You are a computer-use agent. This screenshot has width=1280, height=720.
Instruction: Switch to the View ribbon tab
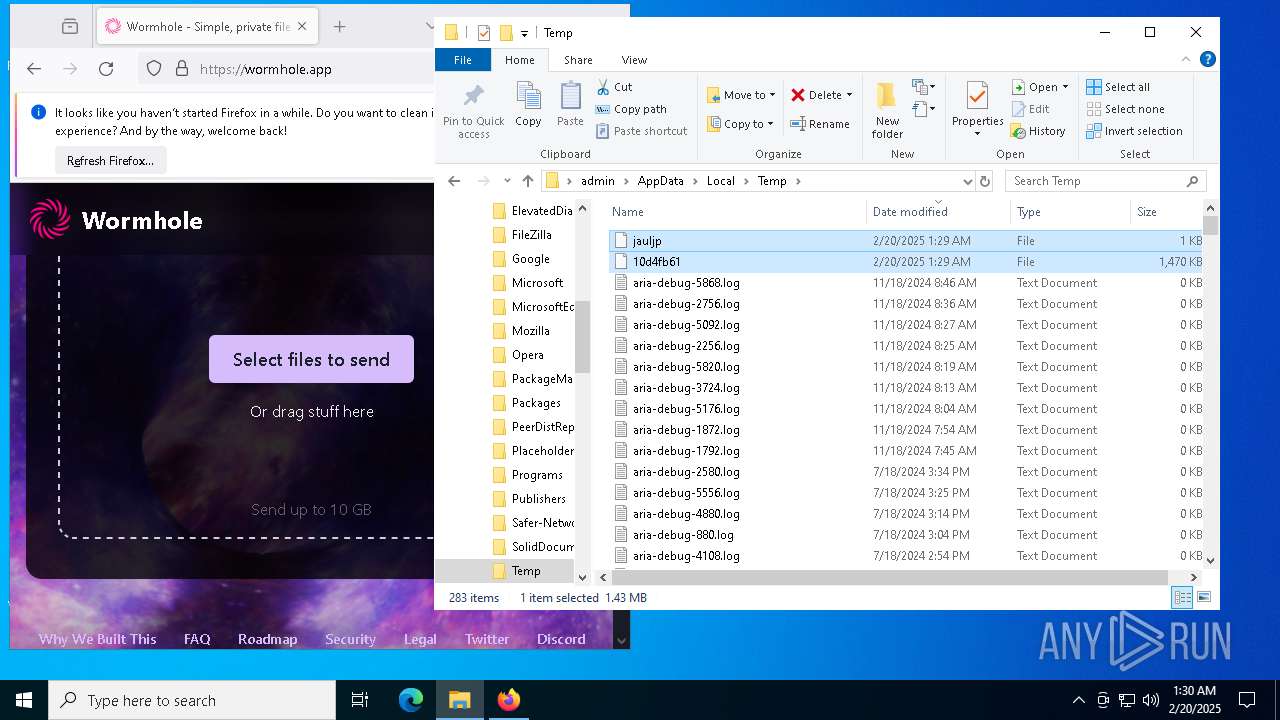634,60
